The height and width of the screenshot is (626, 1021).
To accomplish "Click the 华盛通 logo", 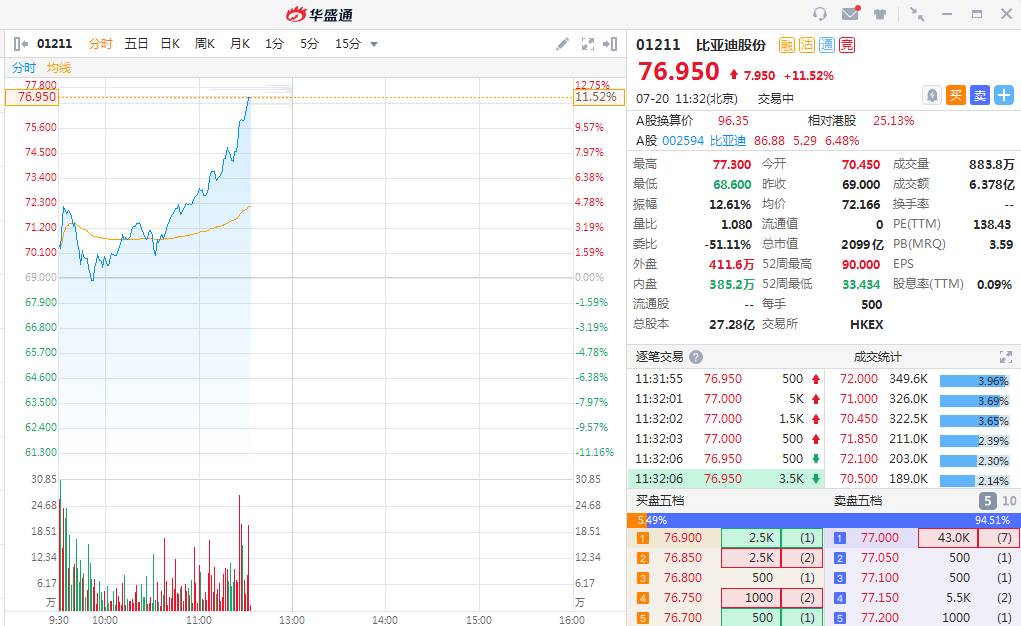I will click(319, 14).
